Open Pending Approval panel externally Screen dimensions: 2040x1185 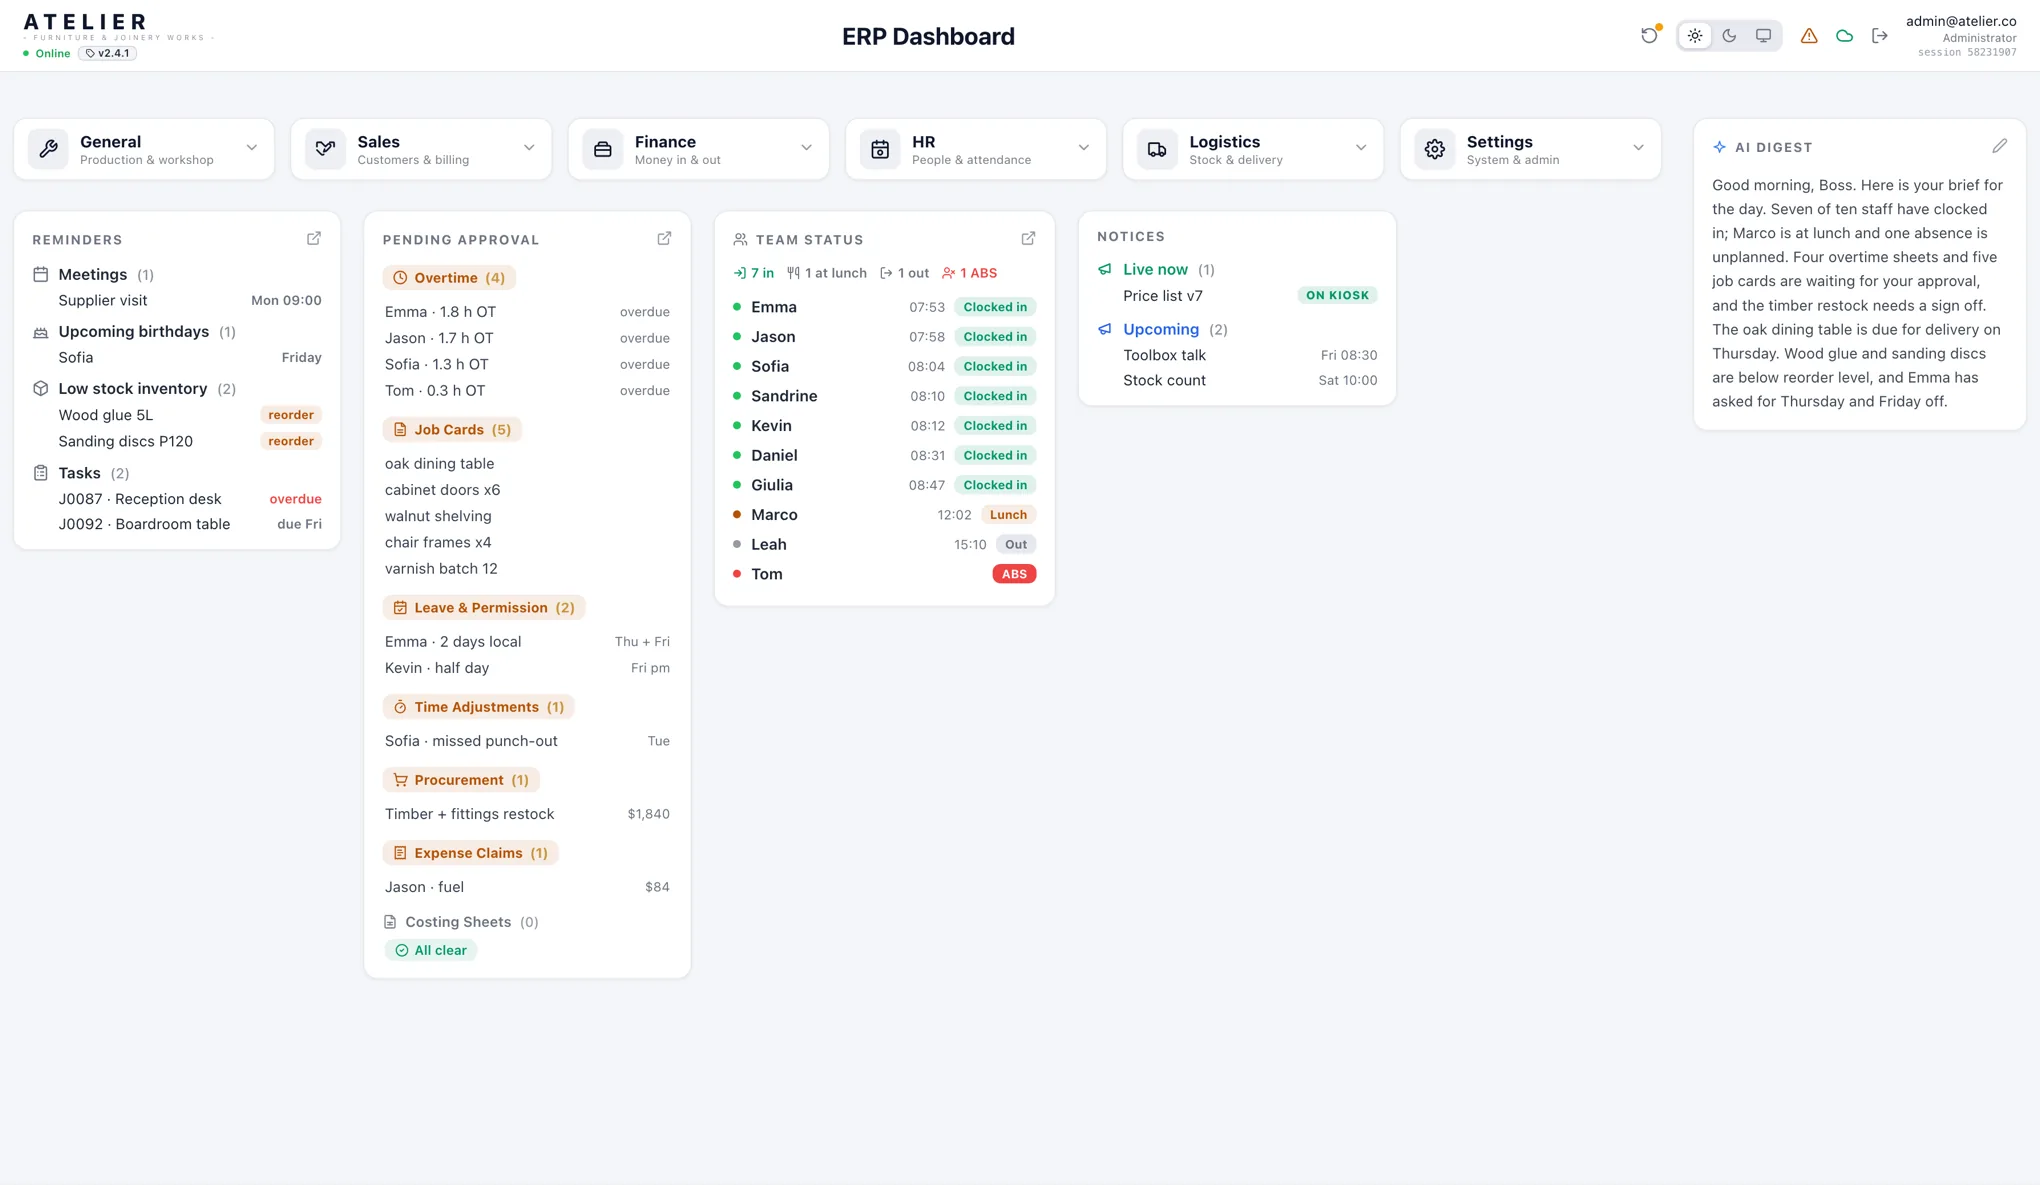click(664, 238)
